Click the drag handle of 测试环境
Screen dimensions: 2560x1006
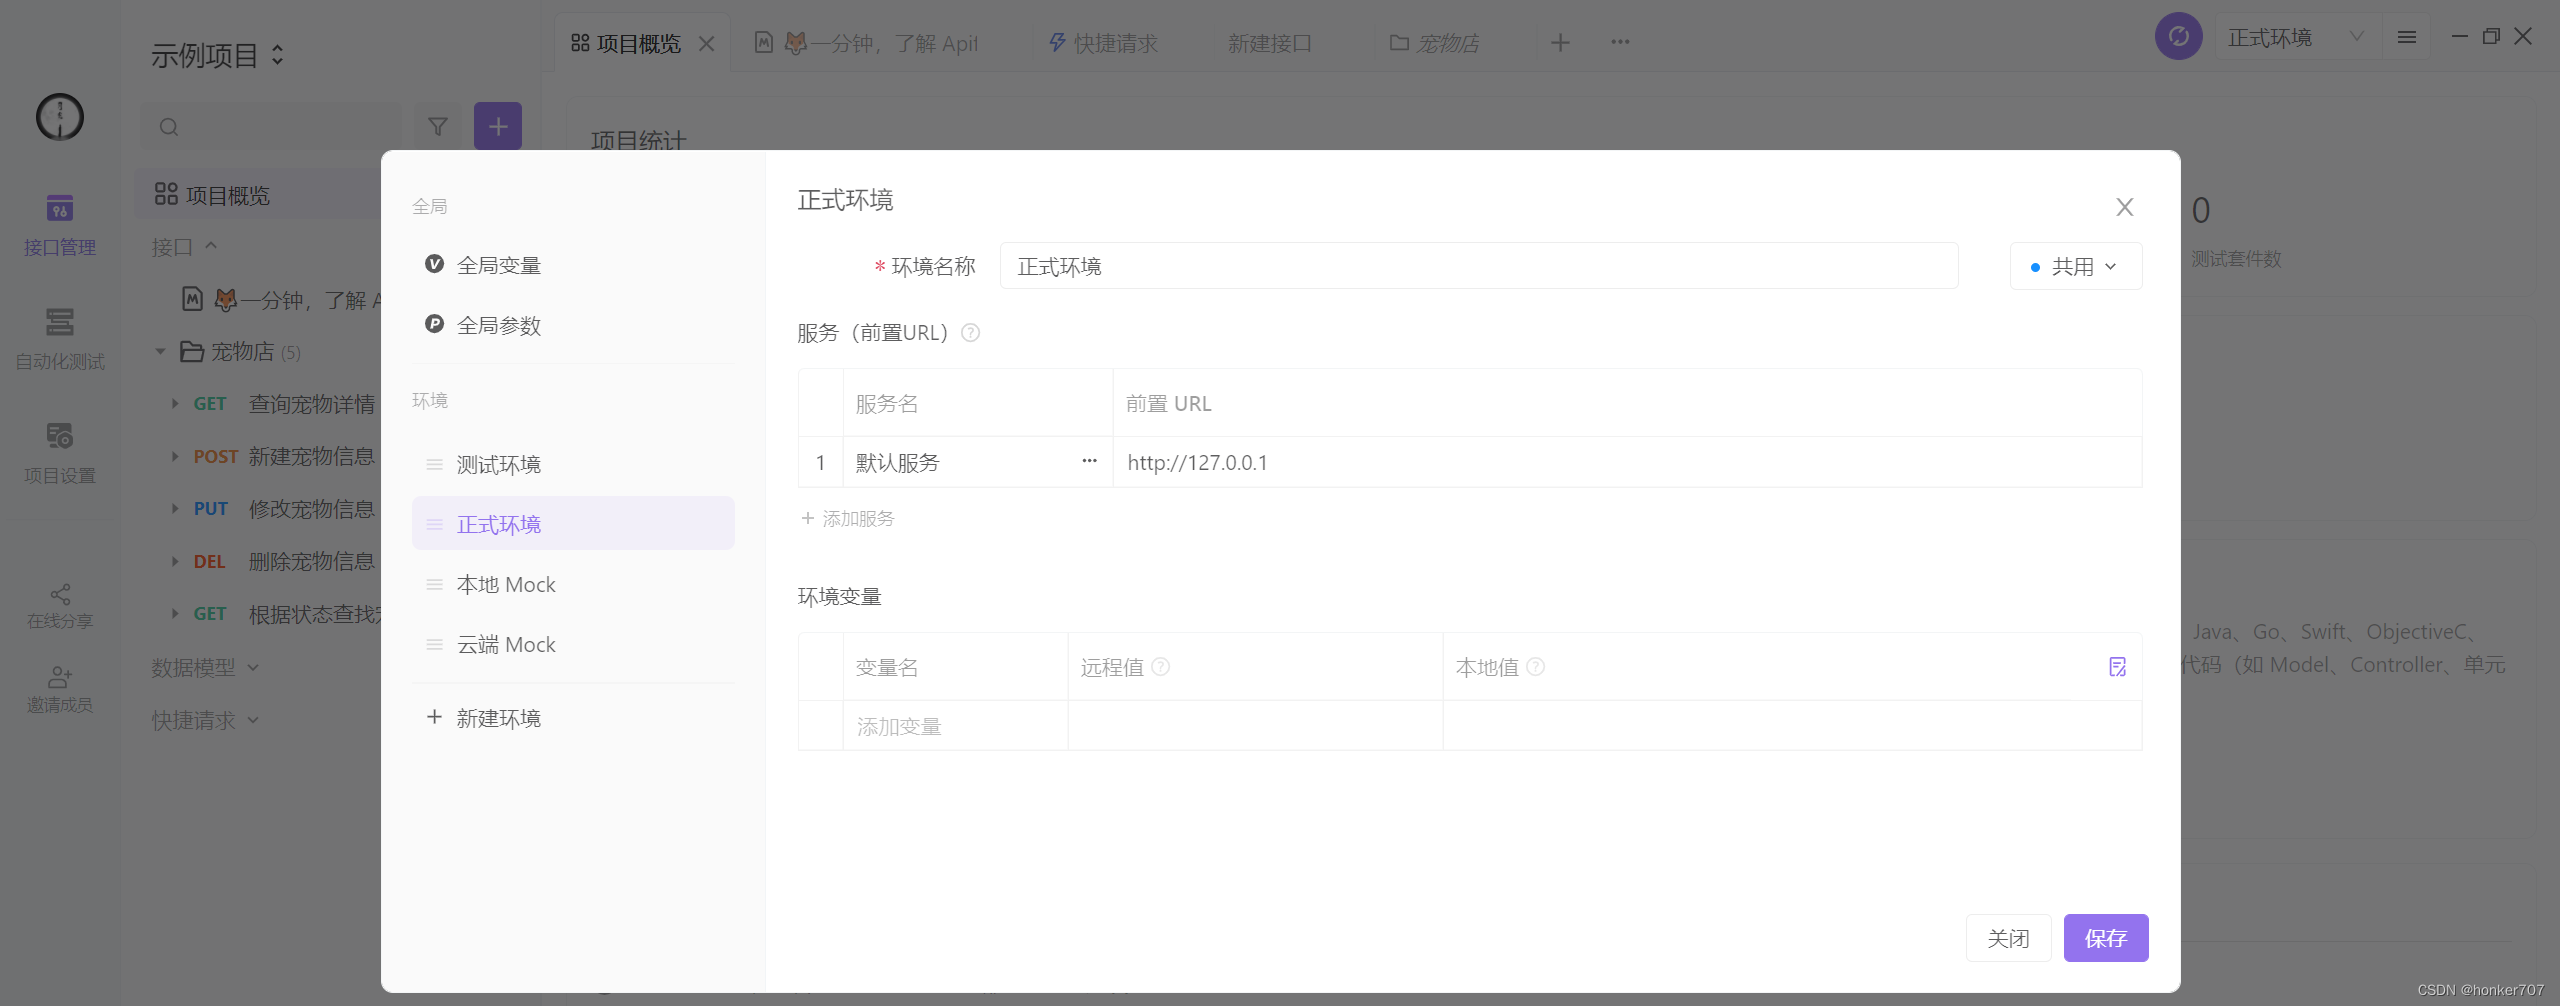(434, 464)
